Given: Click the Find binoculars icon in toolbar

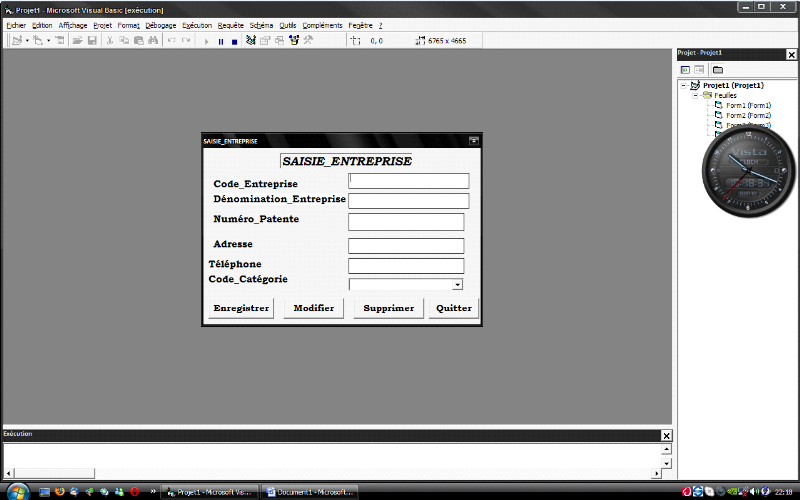Looking at the screenshot, I should [x=153, y=41].
